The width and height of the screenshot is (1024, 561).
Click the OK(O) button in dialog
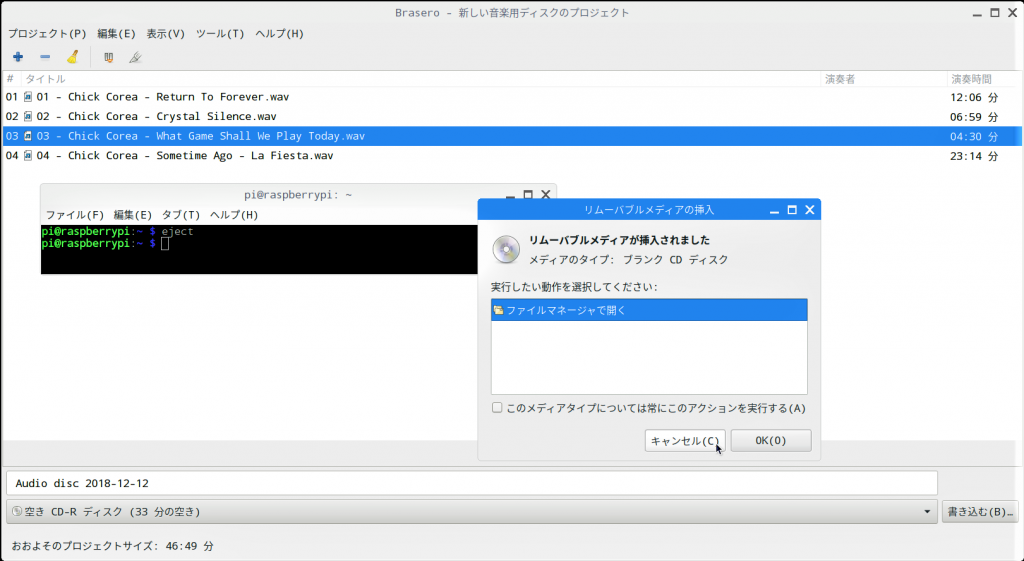pyautogui.click(x=771, y=441)
